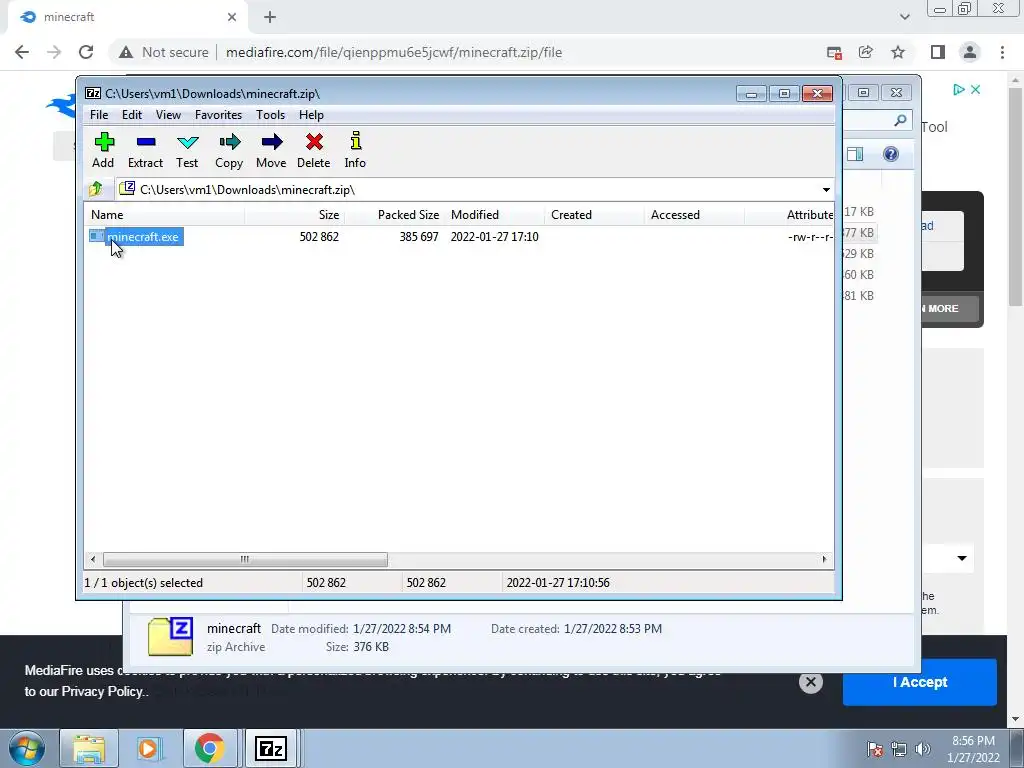The image size is (1024, 768).
Task: Sort by the Name column header
Action: tap(165, 215)
